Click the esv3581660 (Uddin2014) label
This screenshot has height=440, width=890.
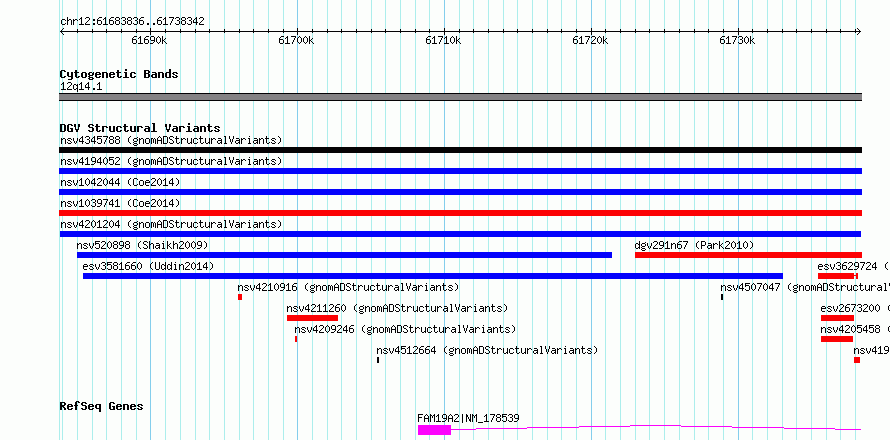[148, 266]
